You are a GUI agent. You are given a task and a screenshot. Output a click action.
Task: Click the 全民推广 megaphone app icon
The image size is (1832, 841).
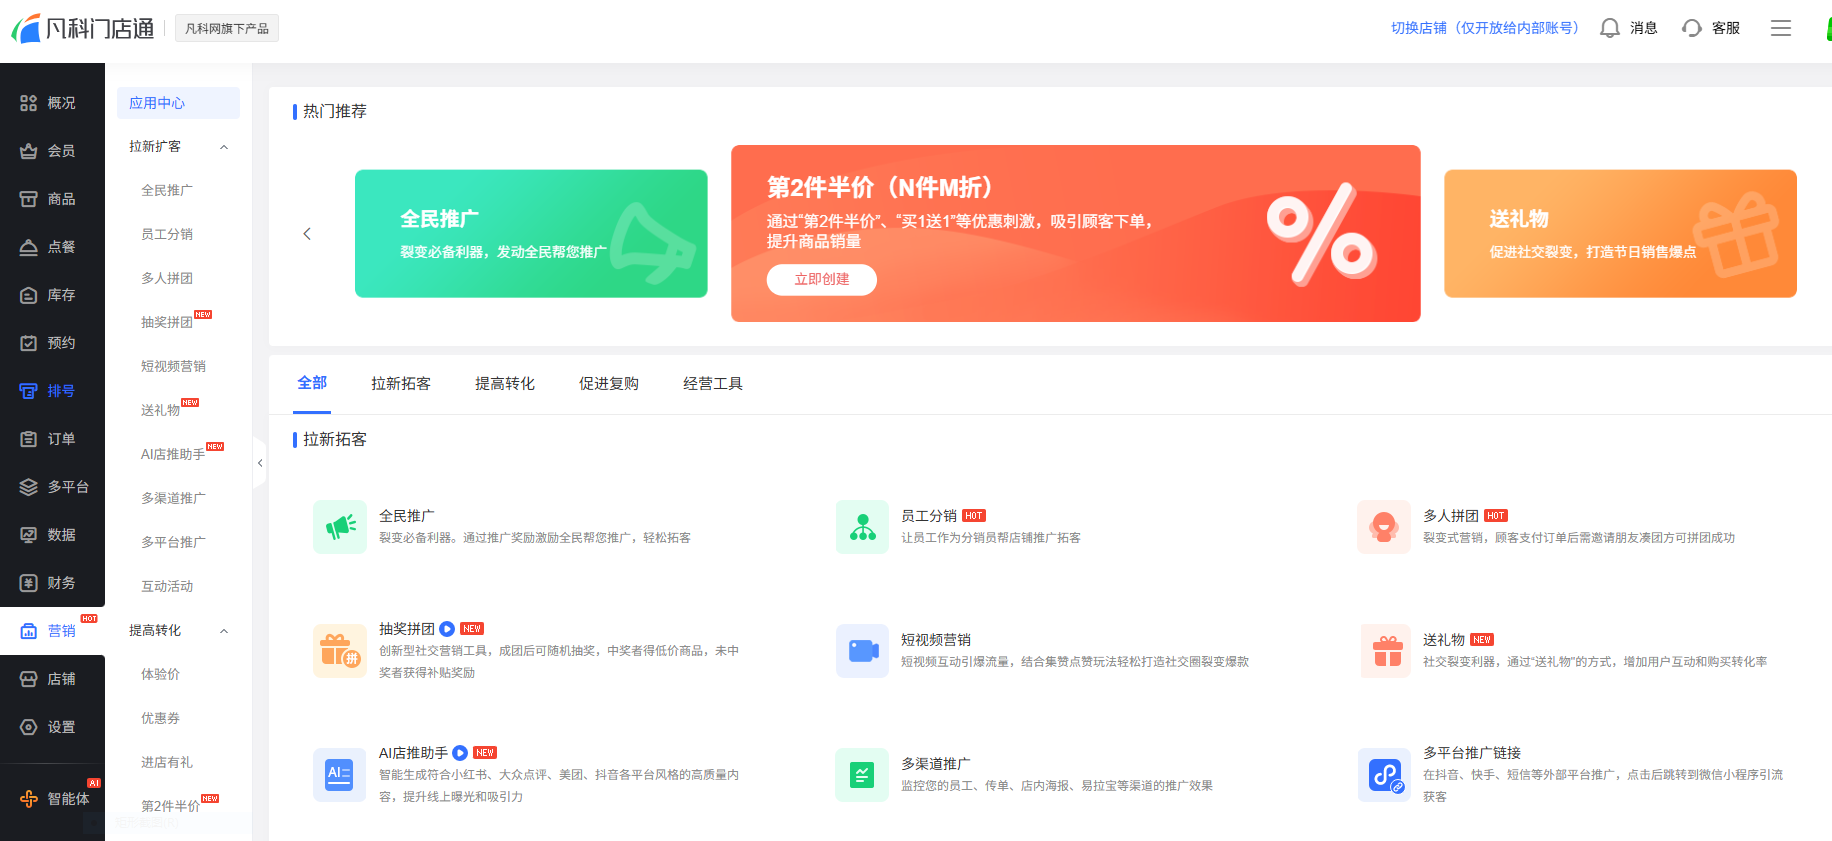[x=340, y=527]
